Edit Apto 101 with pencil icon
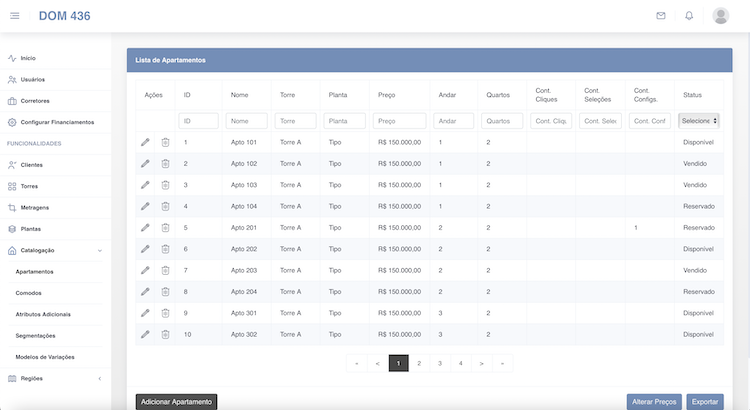The width and height of the screenshot is (750, 410). pos(145,142)
